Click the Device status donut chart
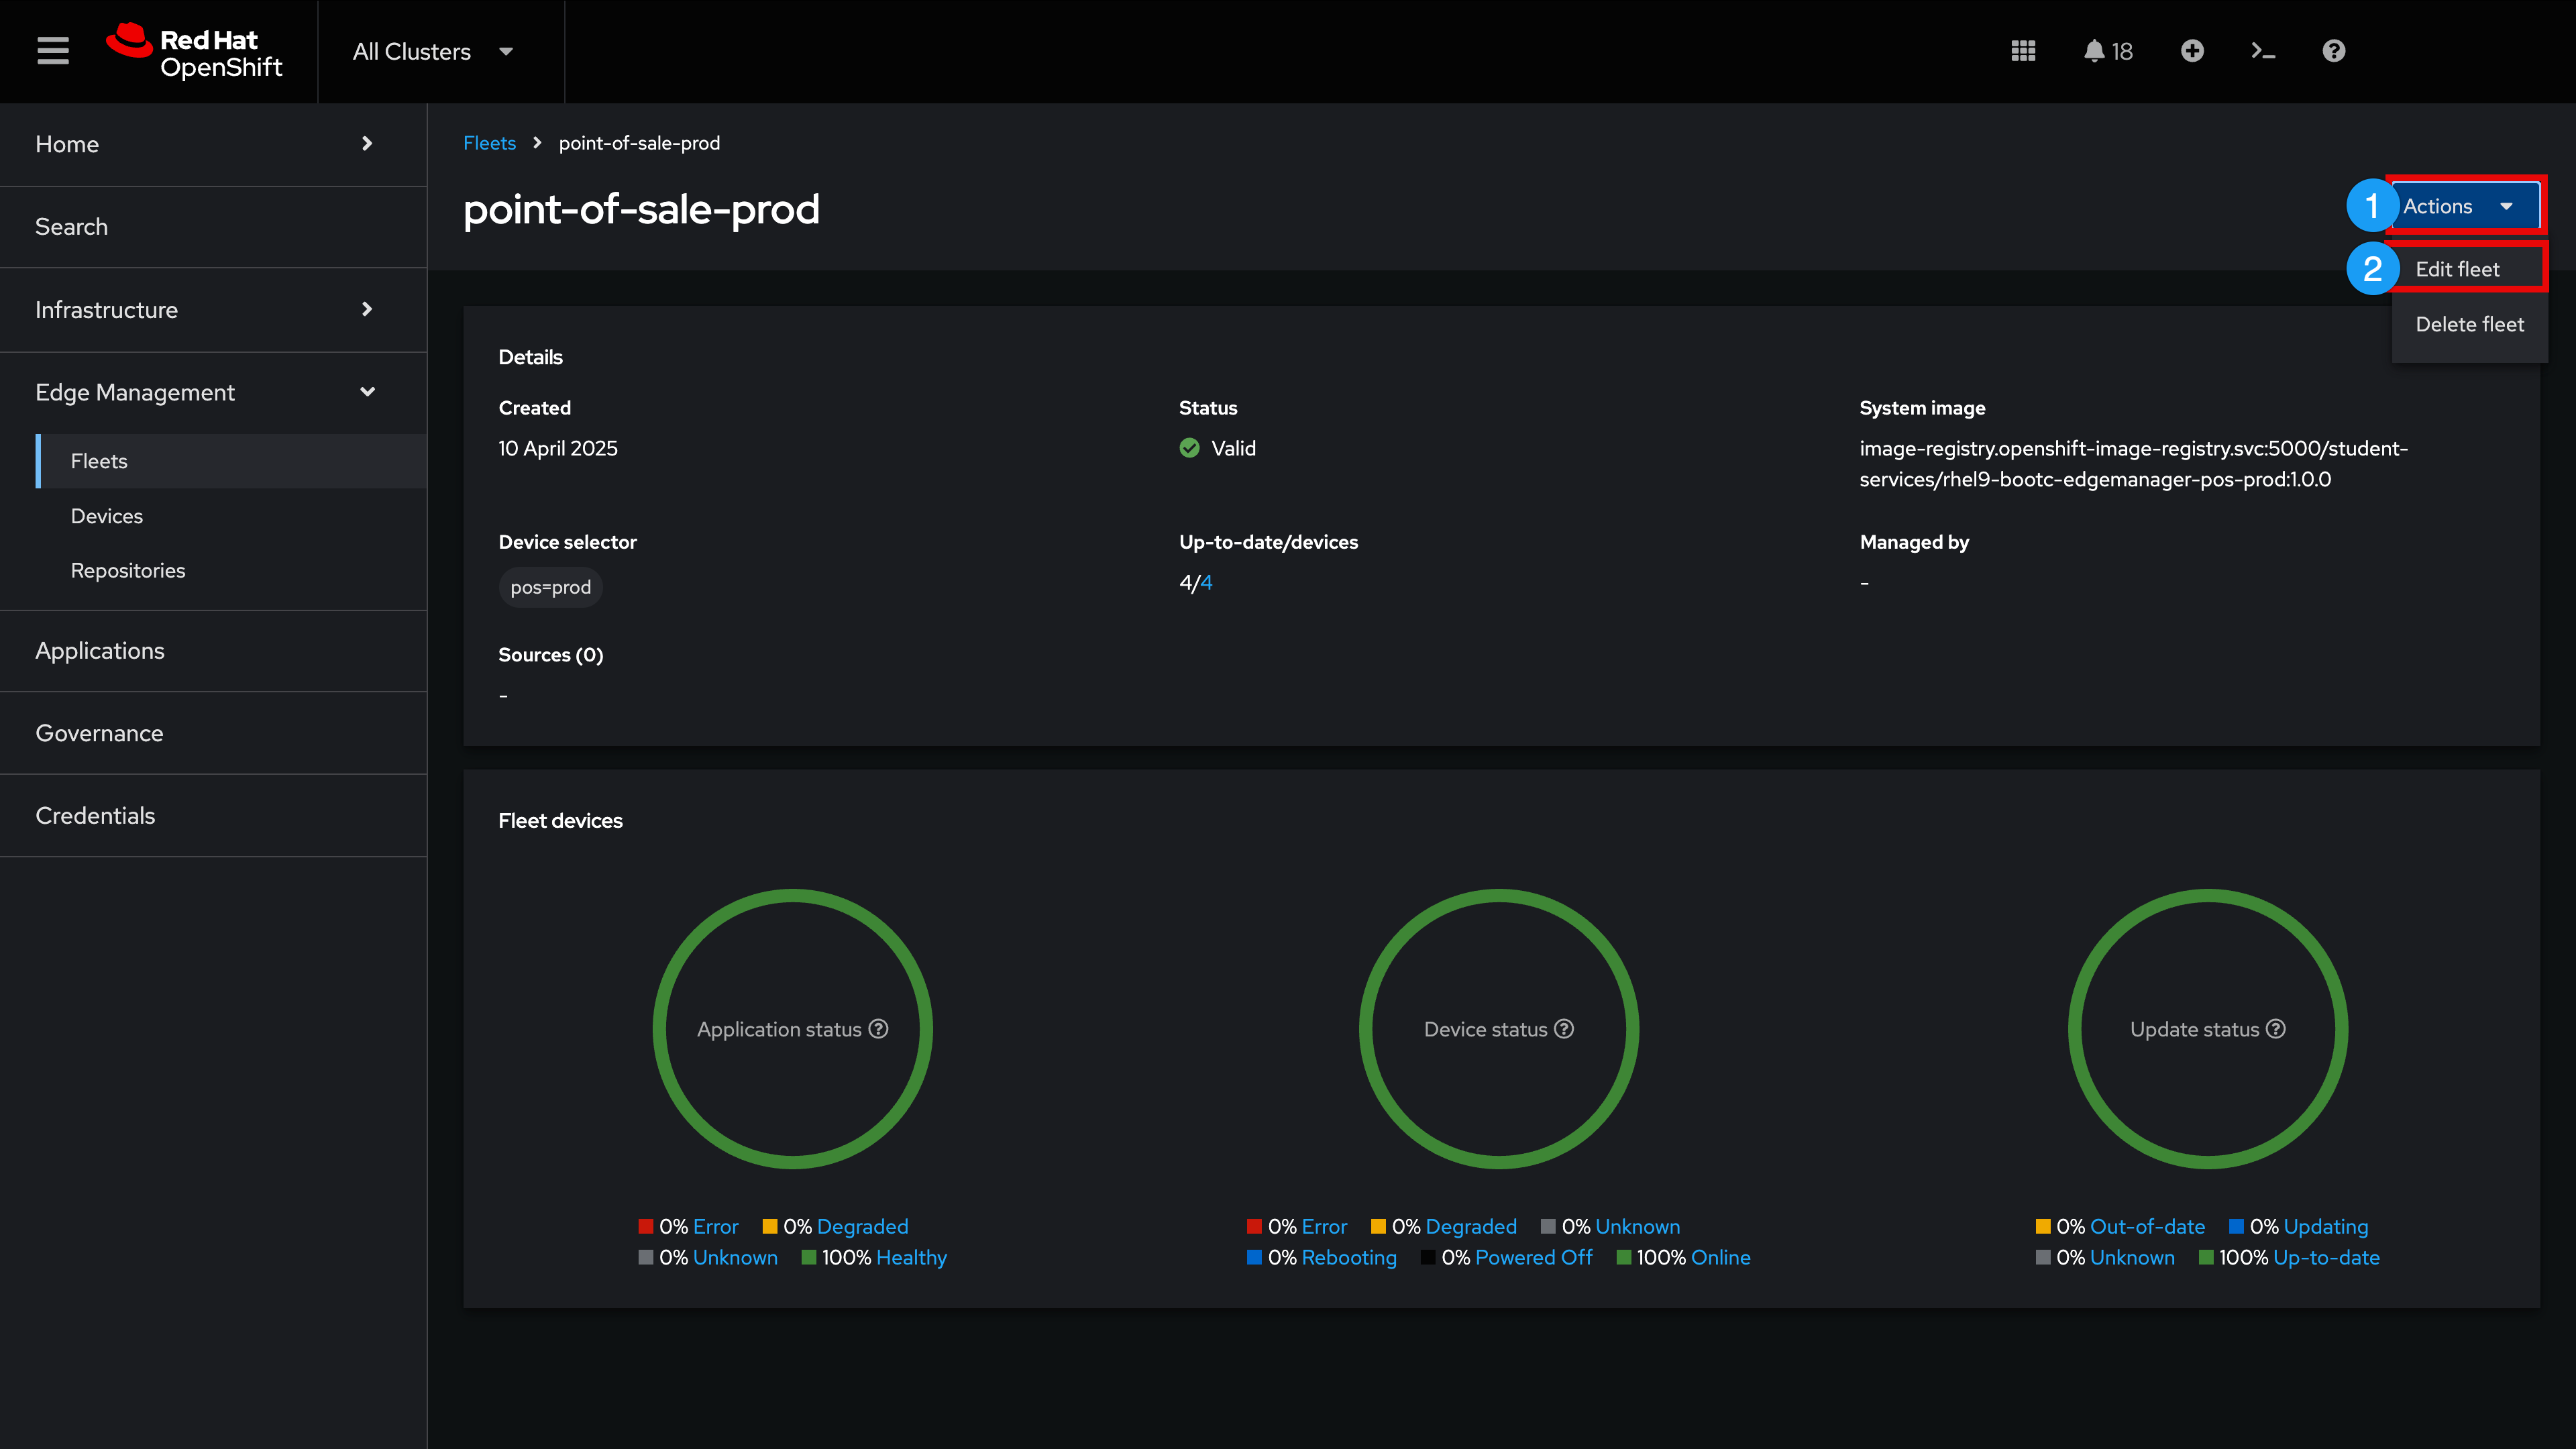 [1499, 1029]
